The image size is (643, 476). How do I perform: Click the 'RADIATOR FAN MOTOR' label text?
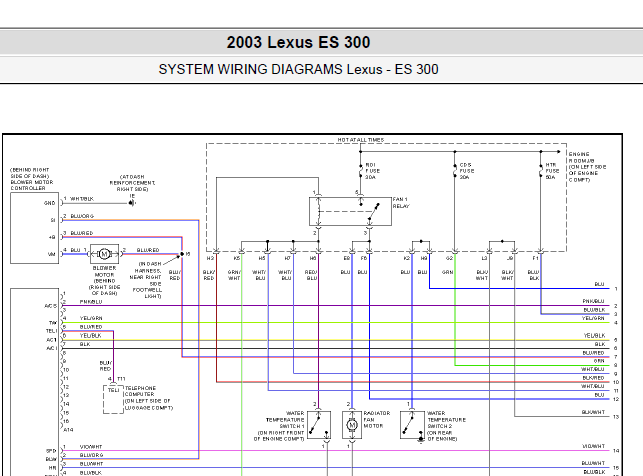[376, 420]
